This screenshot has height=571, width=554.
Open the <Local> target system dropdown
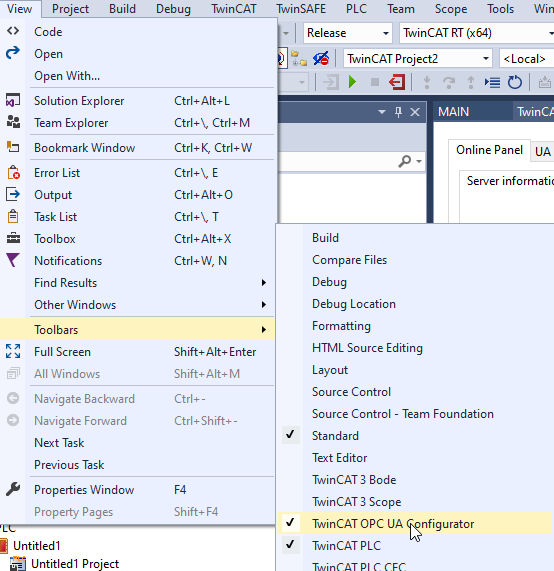[x=527, y=59]
